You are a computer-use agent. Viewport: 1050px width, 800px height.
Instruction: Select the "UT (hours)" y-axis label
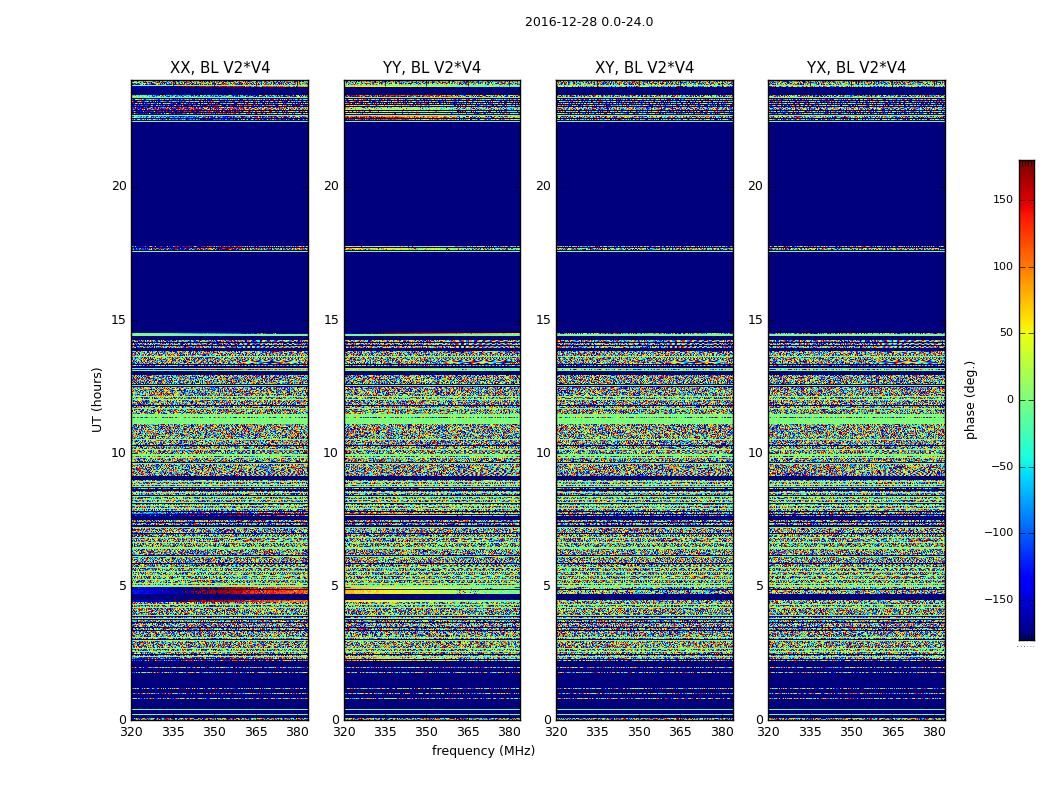click(98, 399)
